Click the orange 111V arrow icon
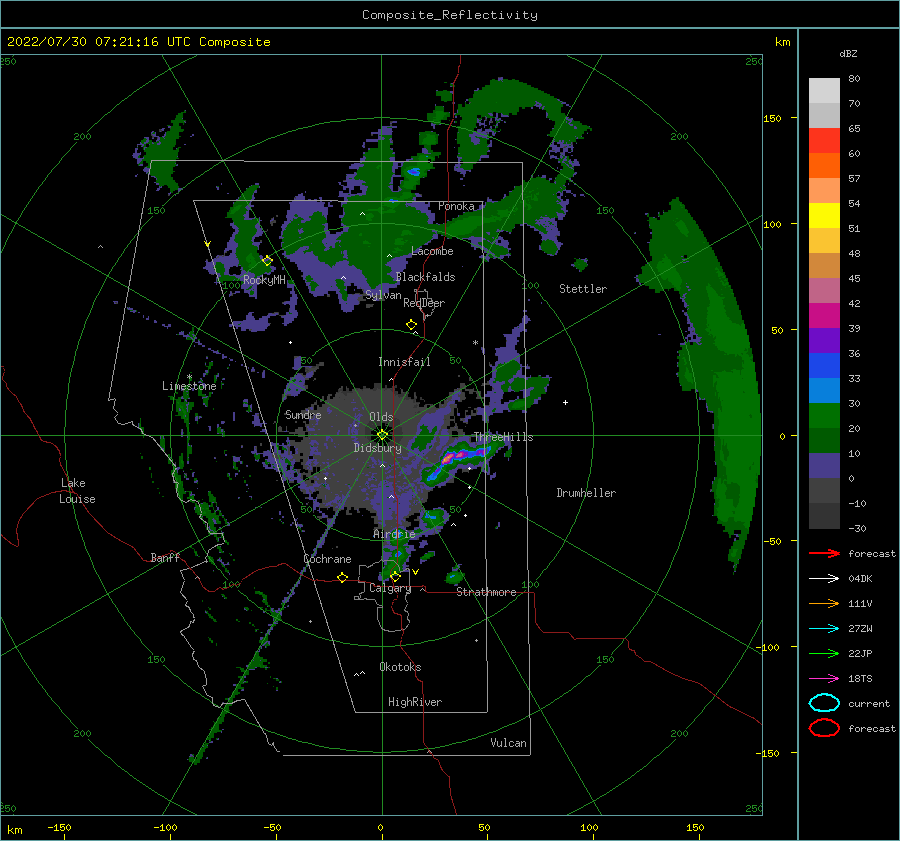 click(x=824, y=603)
